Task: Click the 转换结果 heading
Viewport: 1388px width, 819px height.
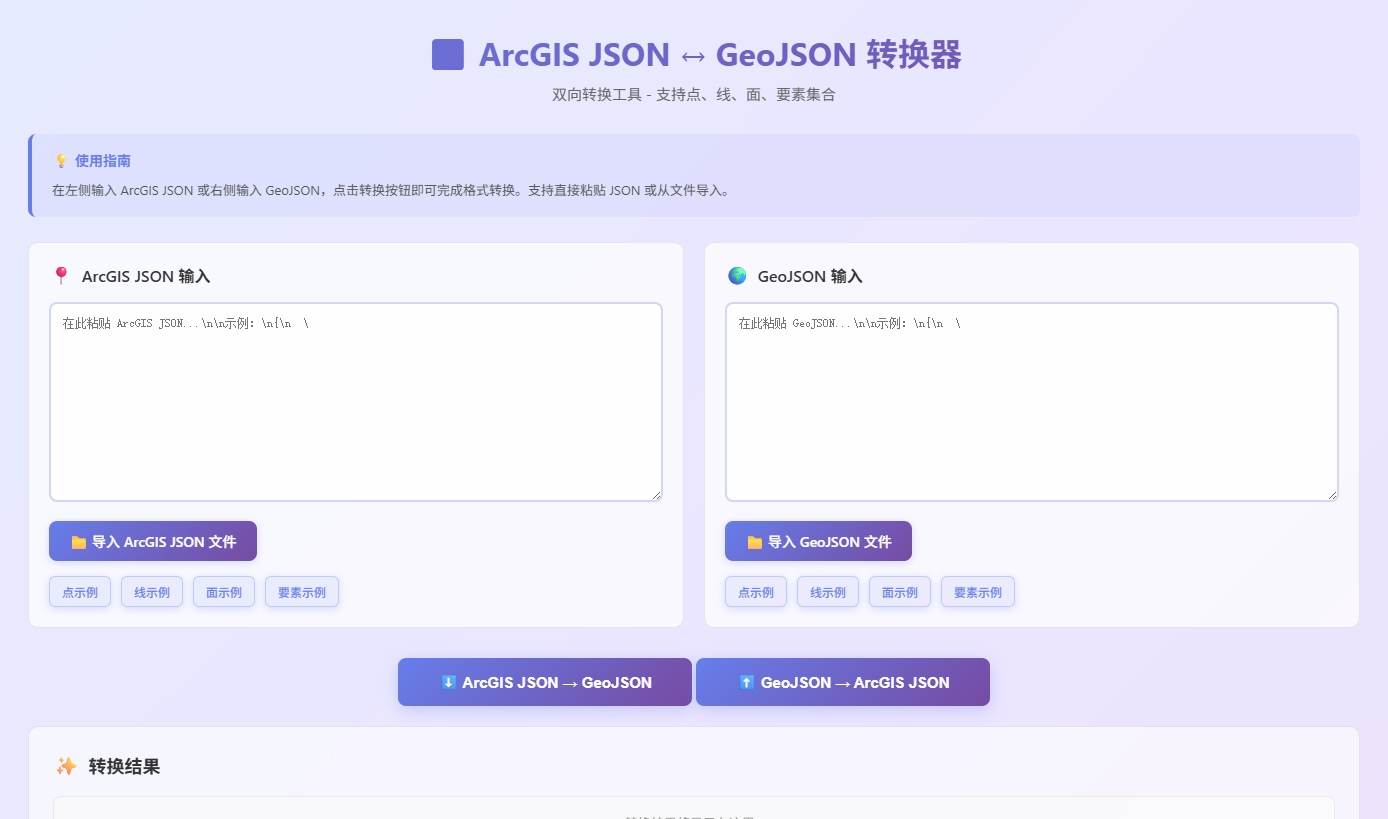Action: (124, 766)
